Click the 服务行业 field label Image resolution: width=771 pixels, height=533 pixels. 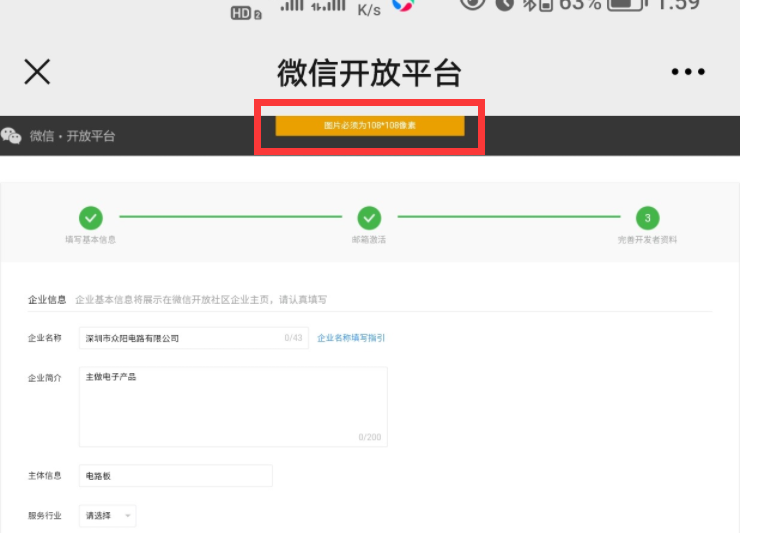[x=45, y=516]
